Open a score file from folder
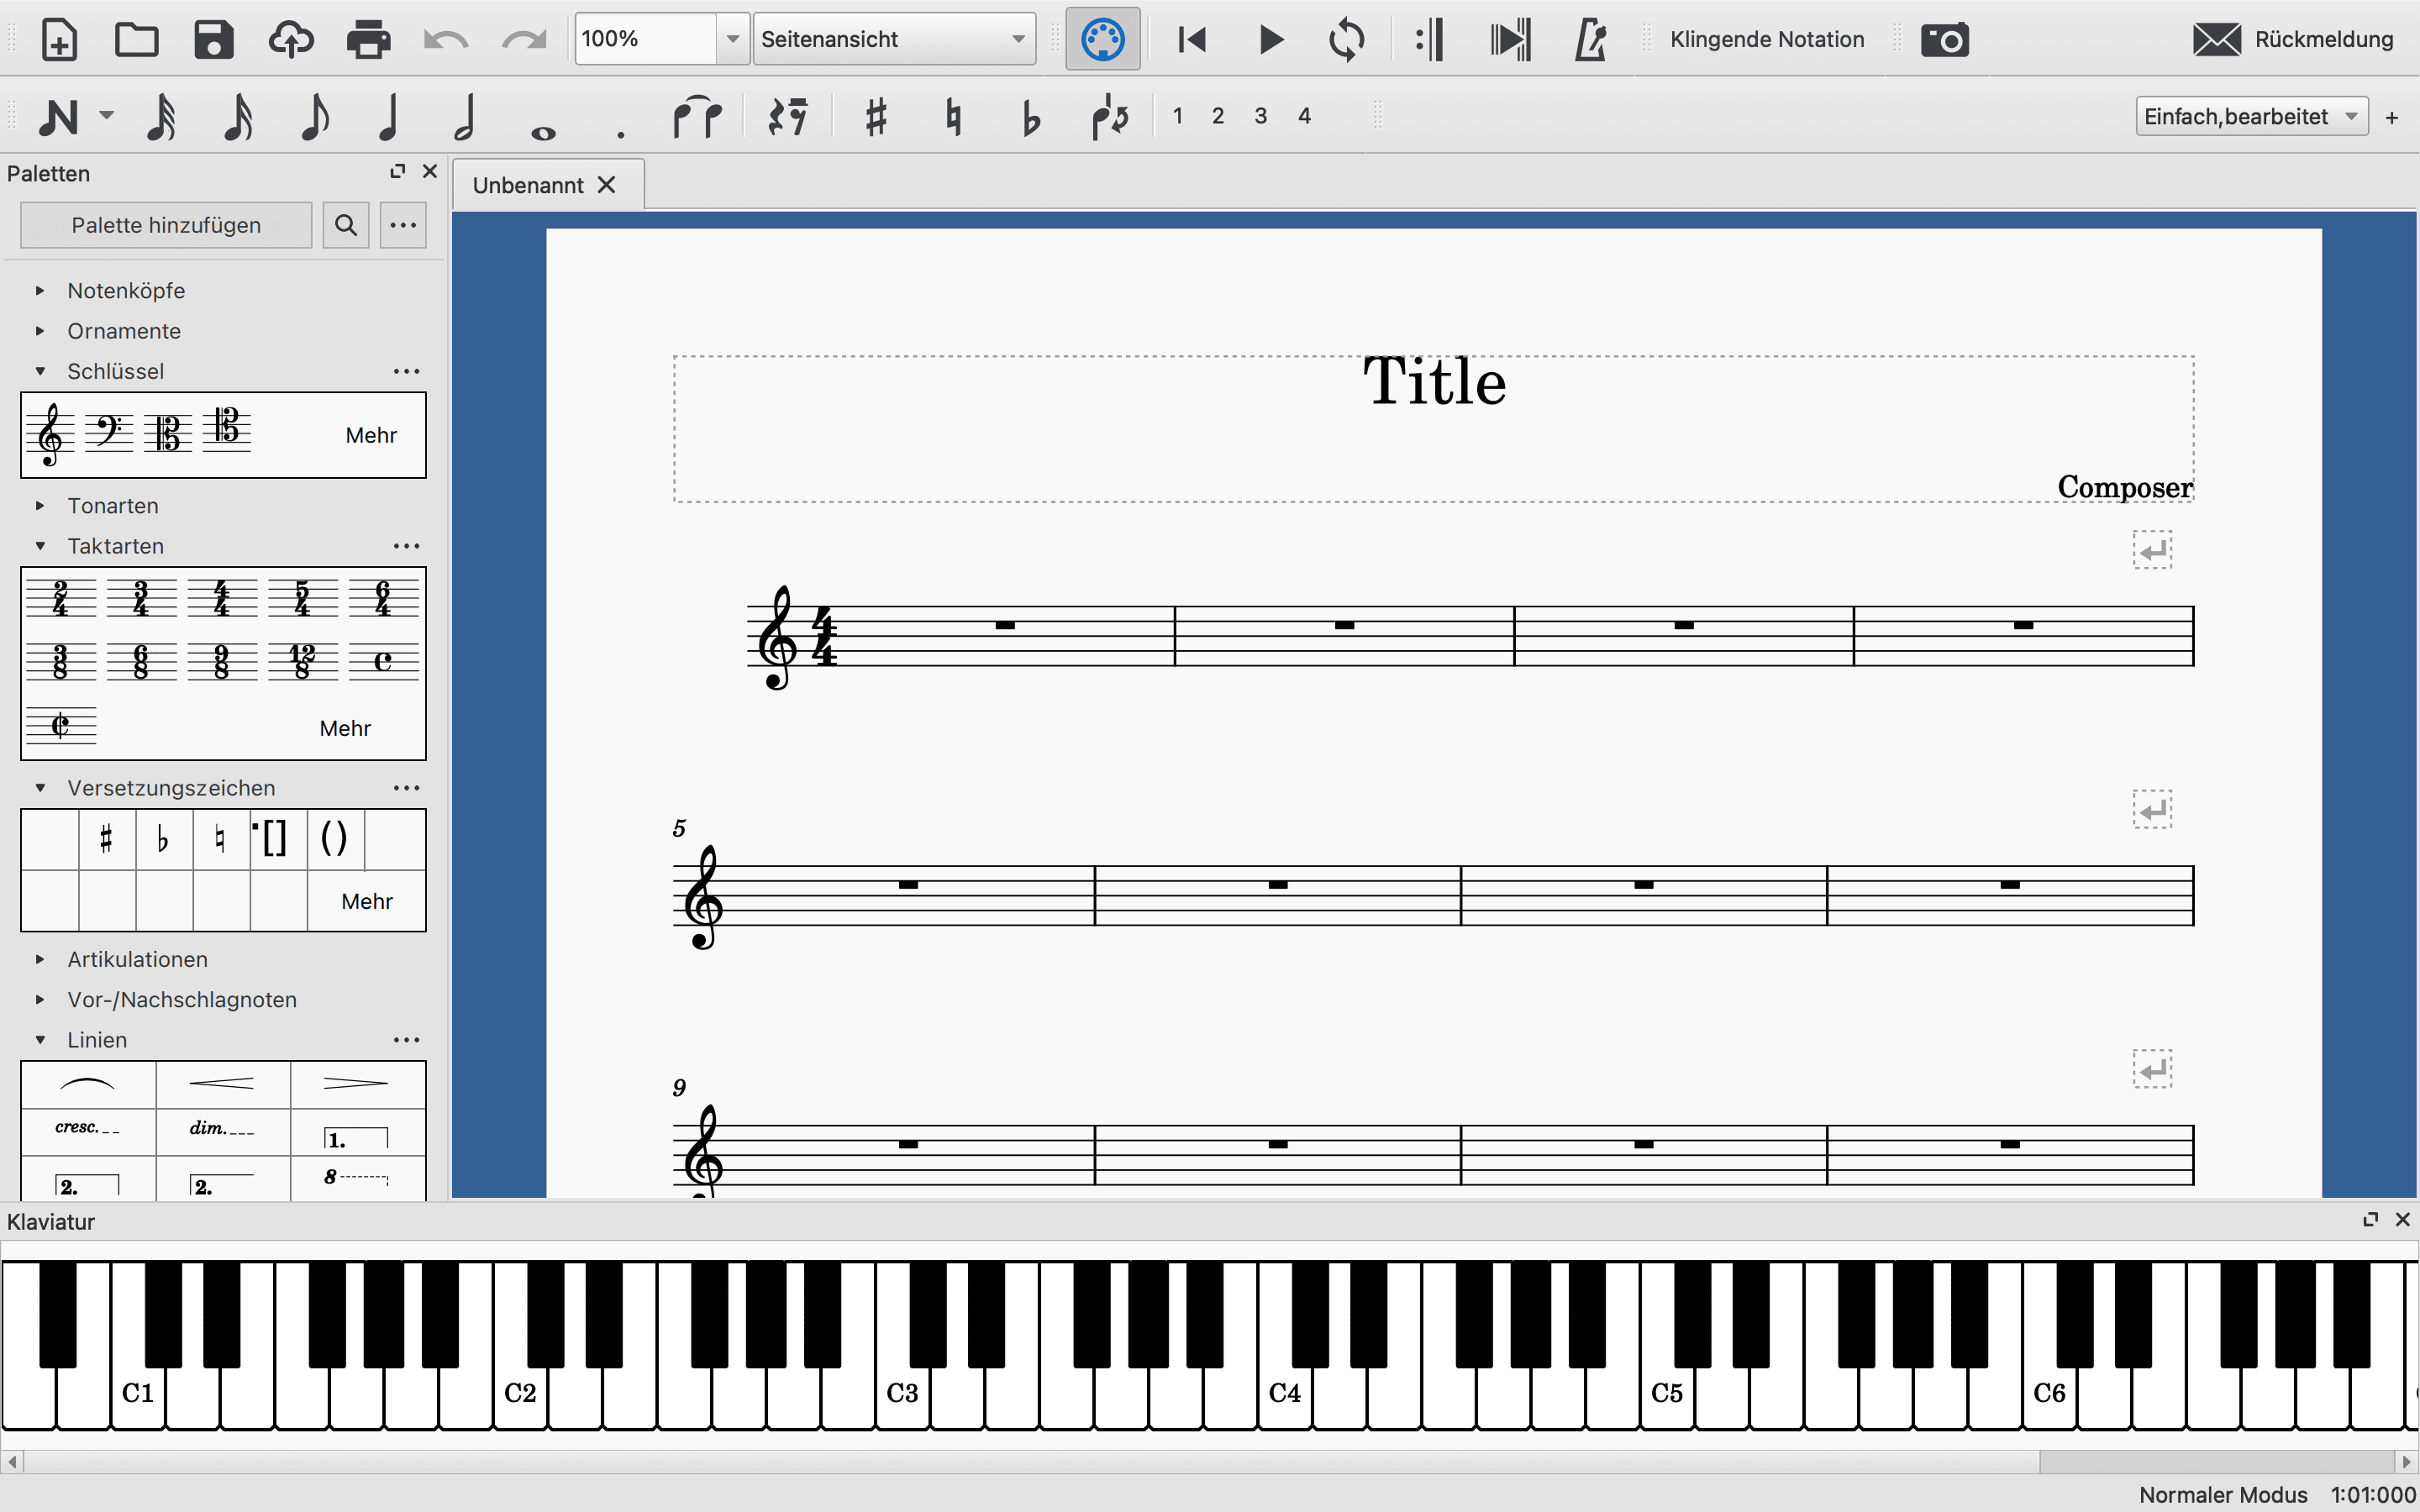Image resolution: width=2420 pixels, height=1512 pixels. [x=136, y=40]
